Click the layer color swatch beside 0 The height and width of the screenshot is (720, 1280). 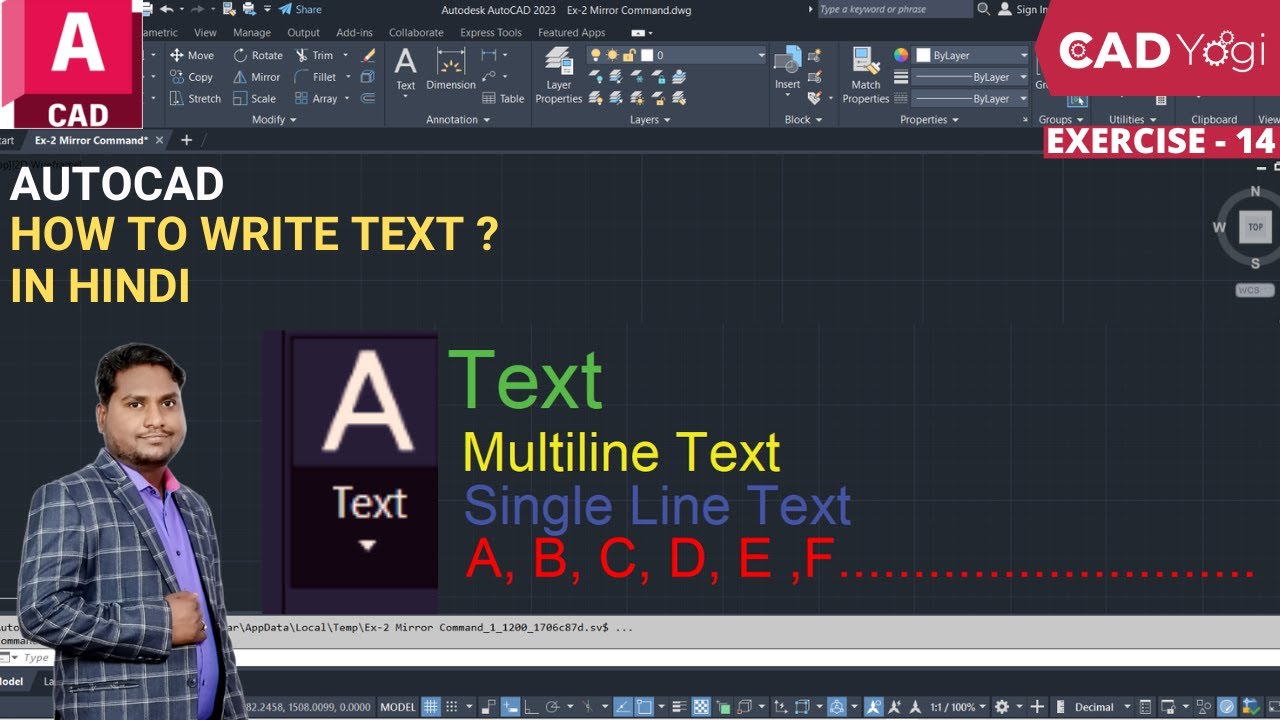pos(646,55)
